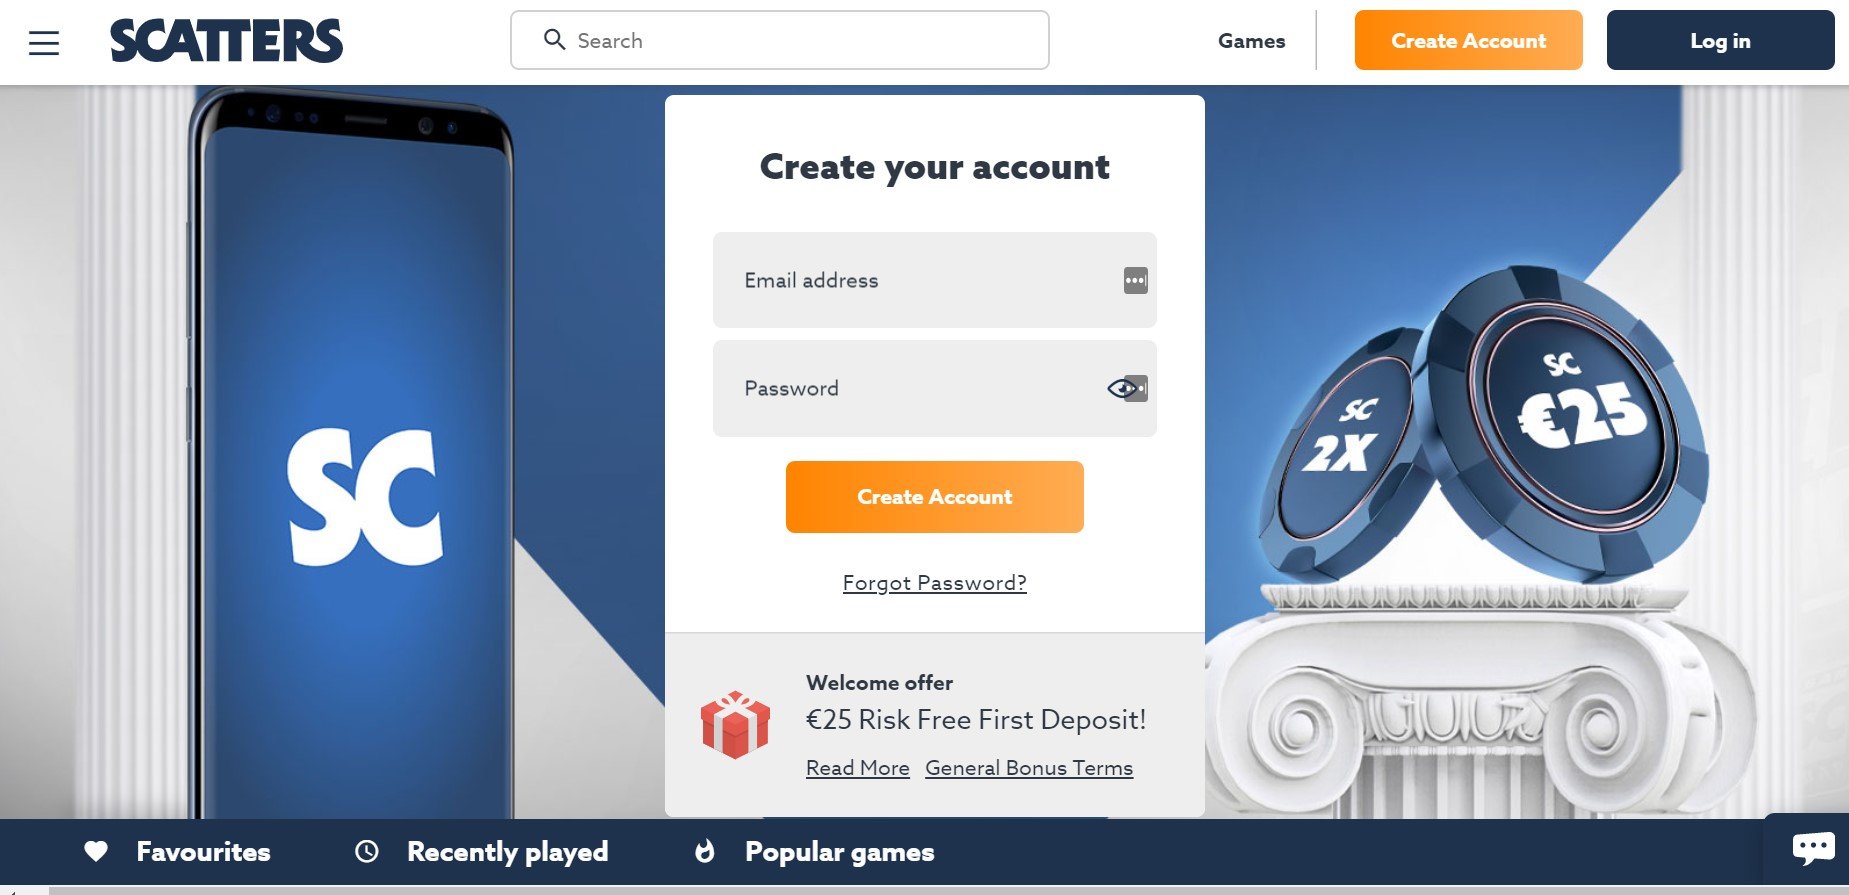Click the clock Recently played icon
Image resolution: width=1849 pixels, height=895 pixels.
tap(367, 851)
